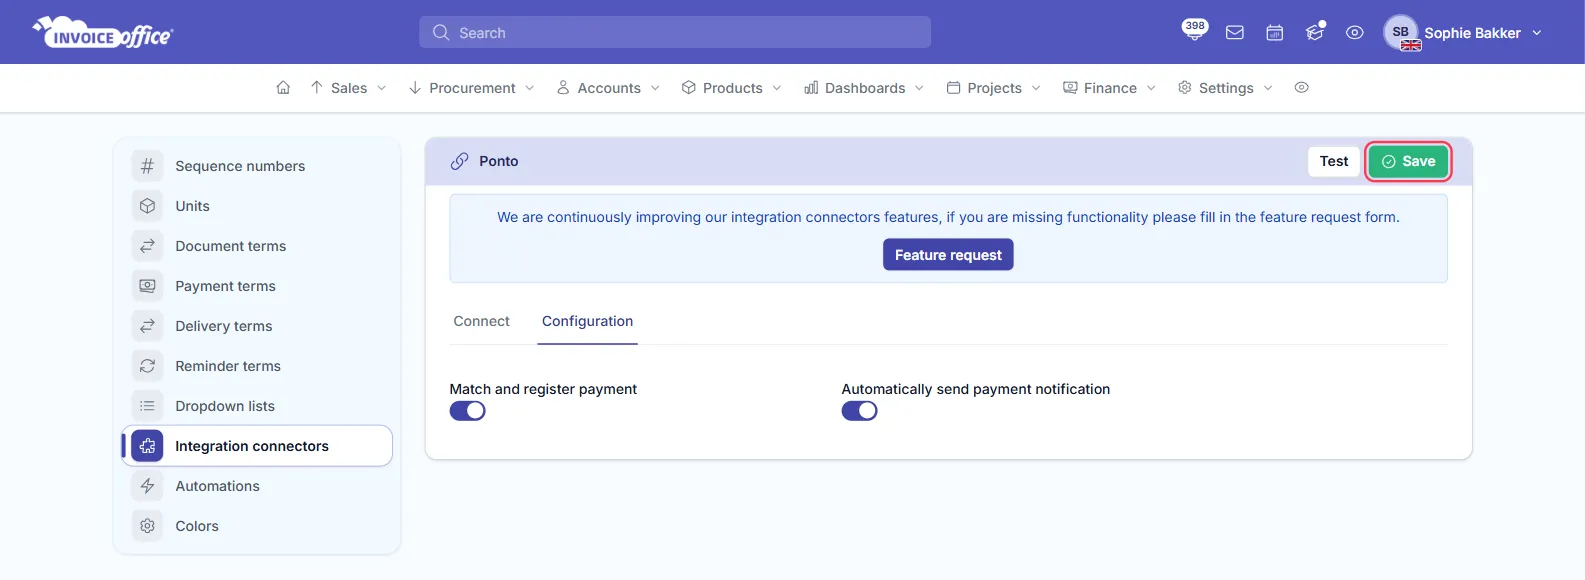The width and height of the screenshot is (1585, 580).
Task: Click the SB user avatar
Action: [x=1401, y=32]
